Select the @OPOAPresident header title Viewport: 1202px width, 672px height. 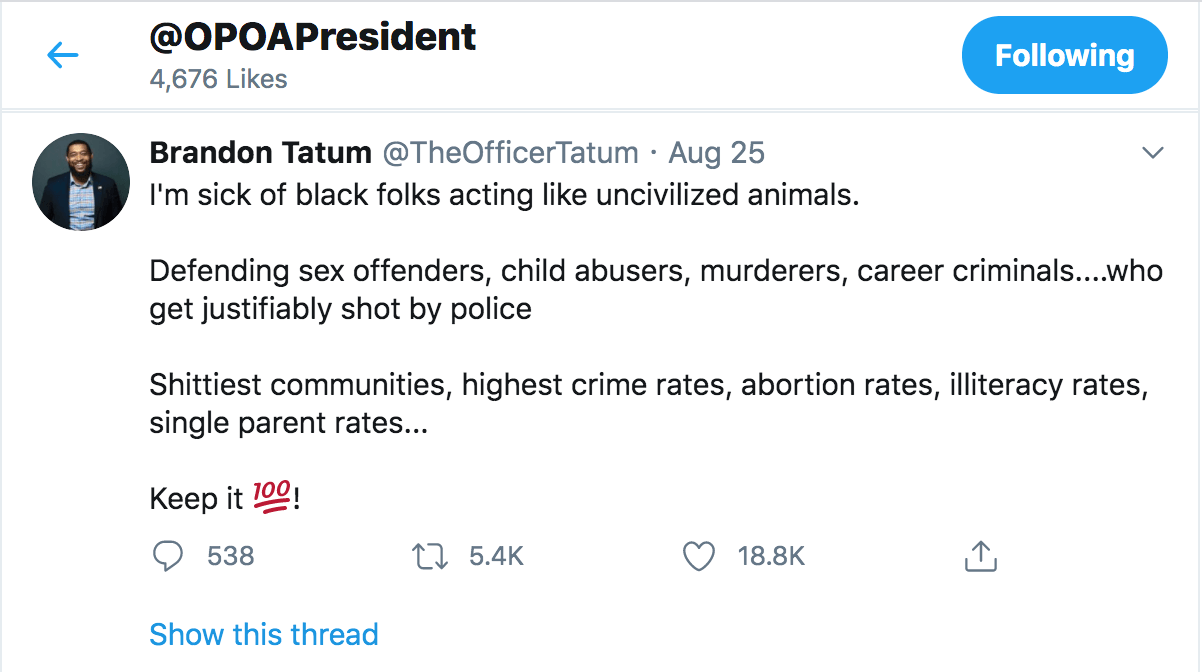coord(313,37)
